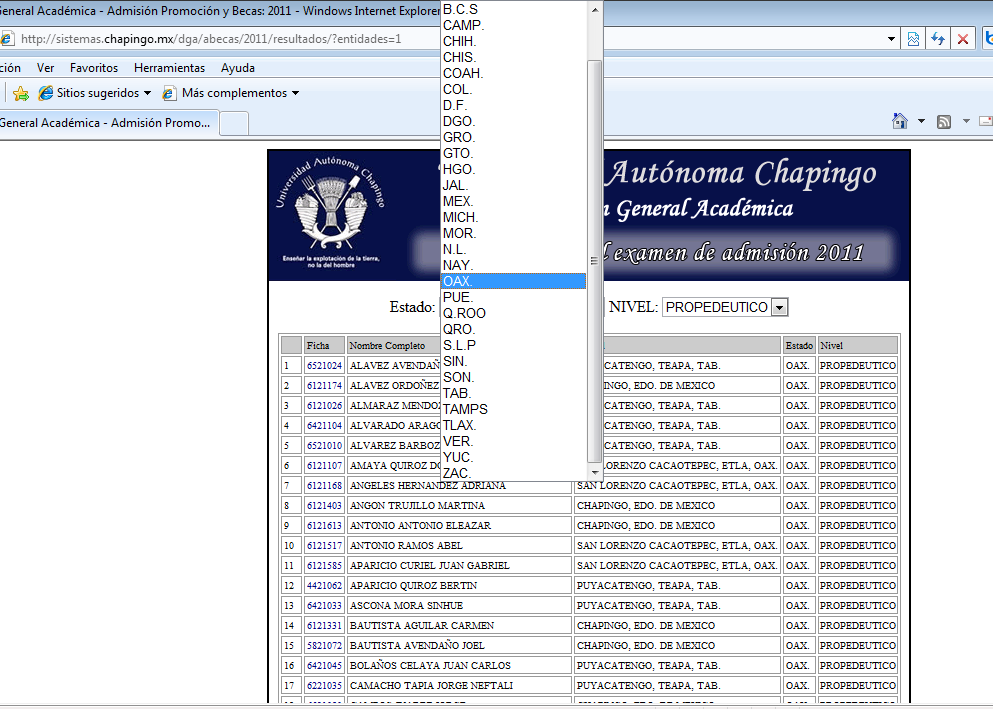Click the Home icon in command bar
The height and width of the screenshot is (709, 993).
(x=899, y=121)
